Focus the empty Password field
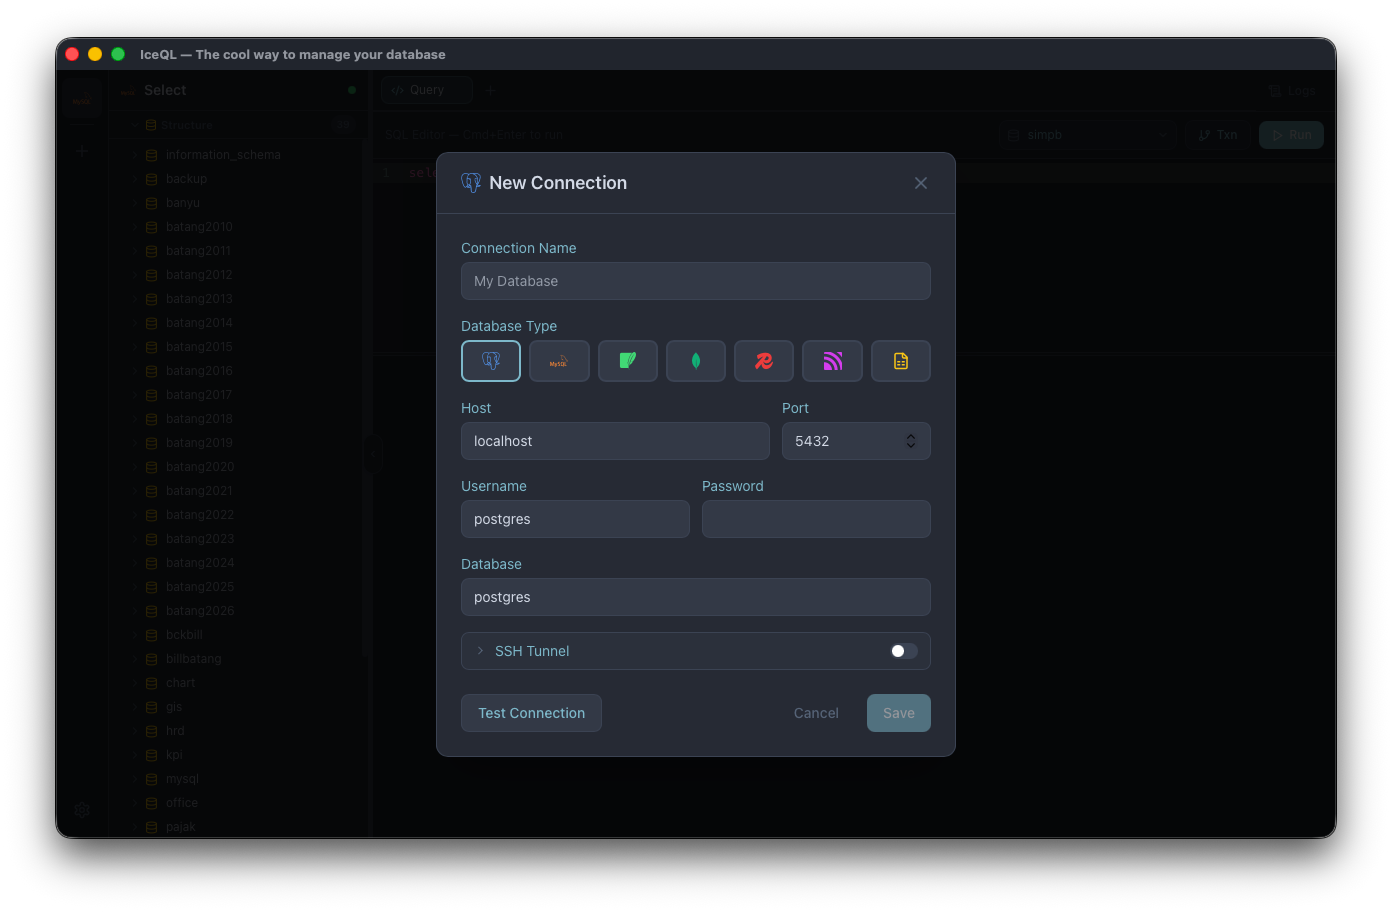 (816, 519)
